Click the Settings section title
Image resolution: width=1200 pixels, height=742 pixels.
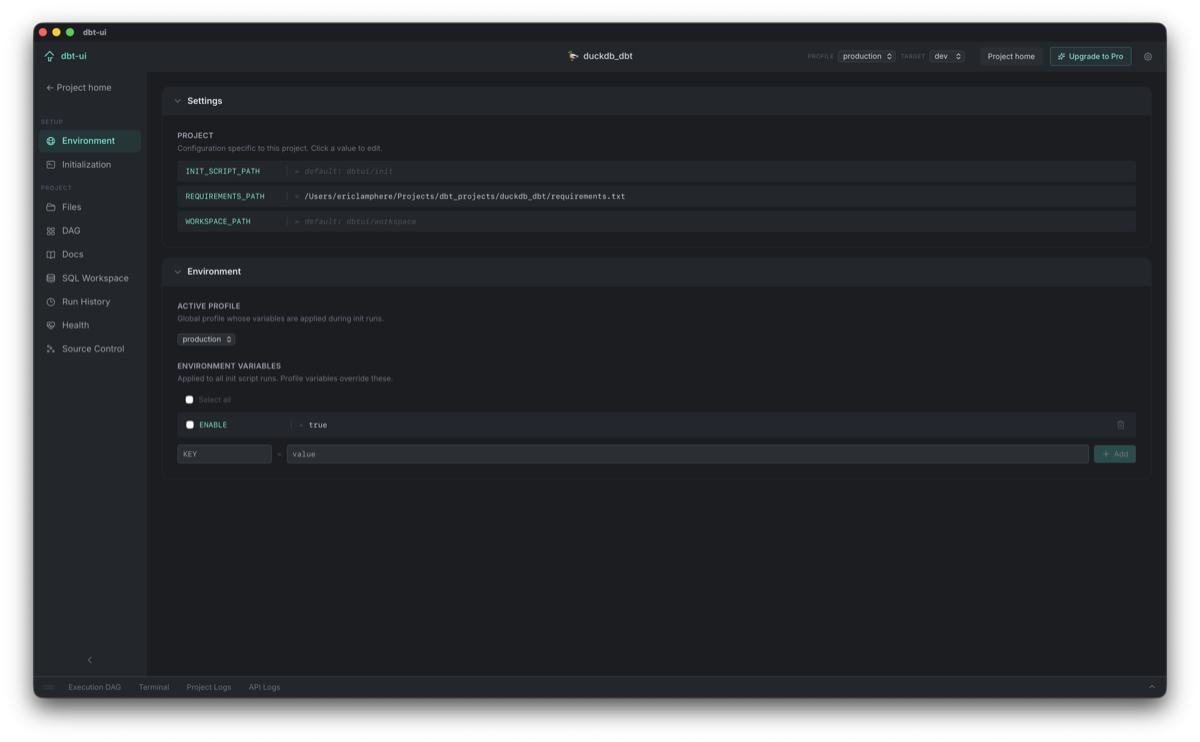pos(205,101)
